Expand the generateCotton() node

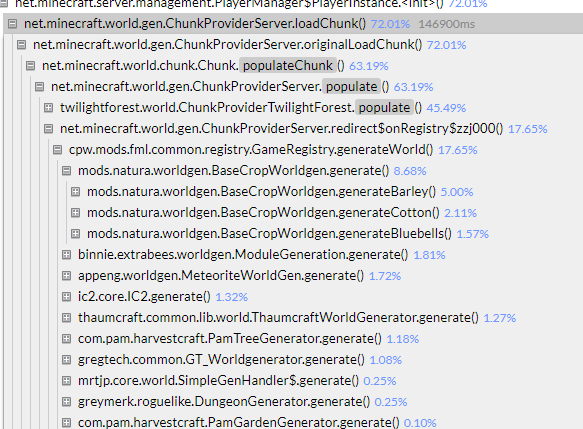(75, 213)
